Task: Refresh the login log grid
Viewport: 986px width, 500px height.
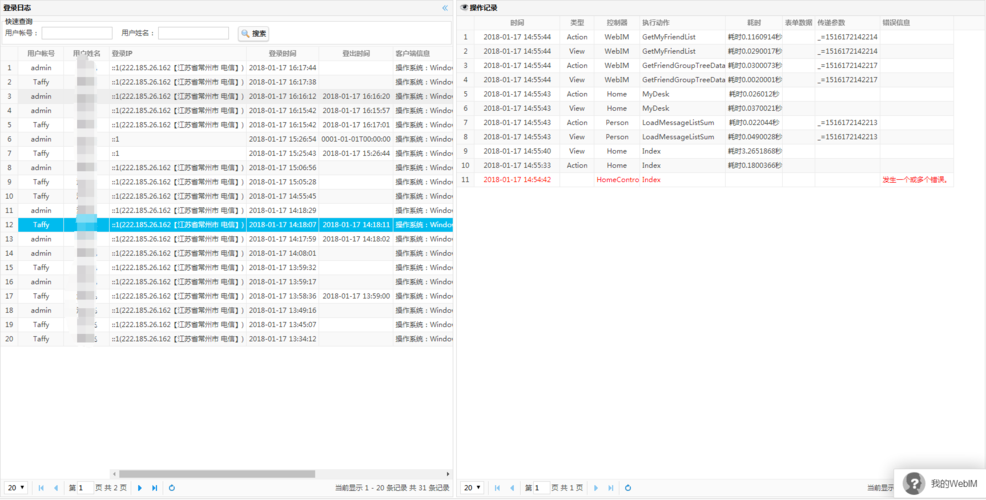Action: [172, 487]
